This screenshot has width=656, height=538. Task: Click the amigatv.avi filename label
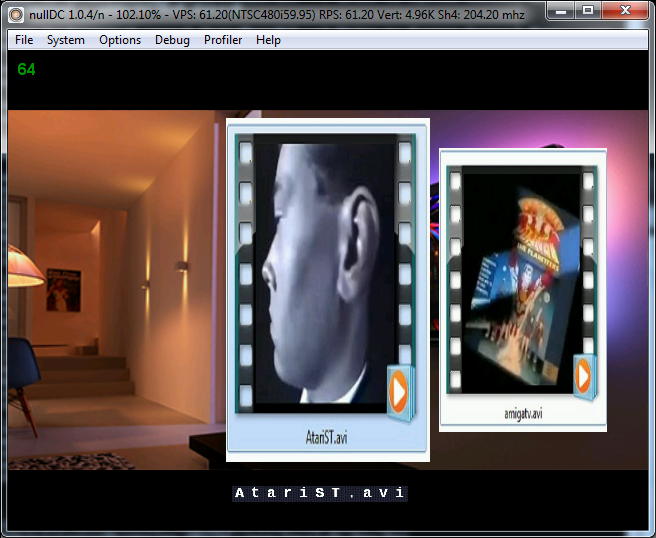523,414
